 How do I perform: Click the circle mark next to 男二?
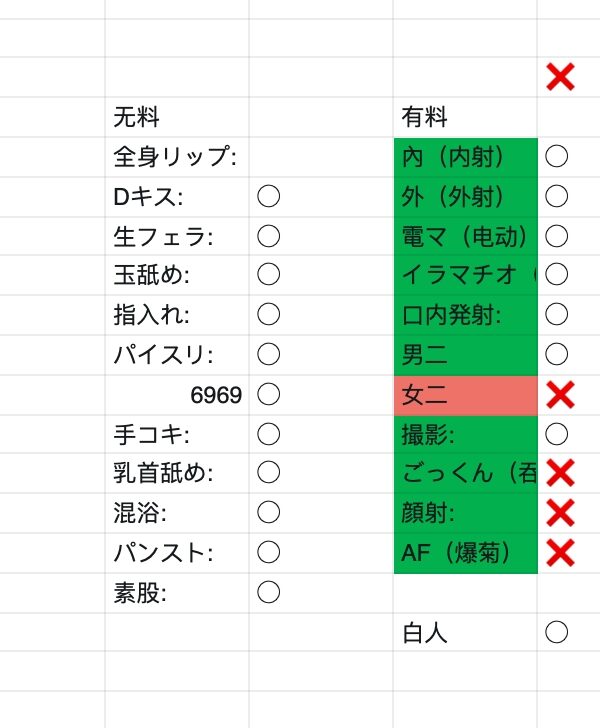click(557, 354)
